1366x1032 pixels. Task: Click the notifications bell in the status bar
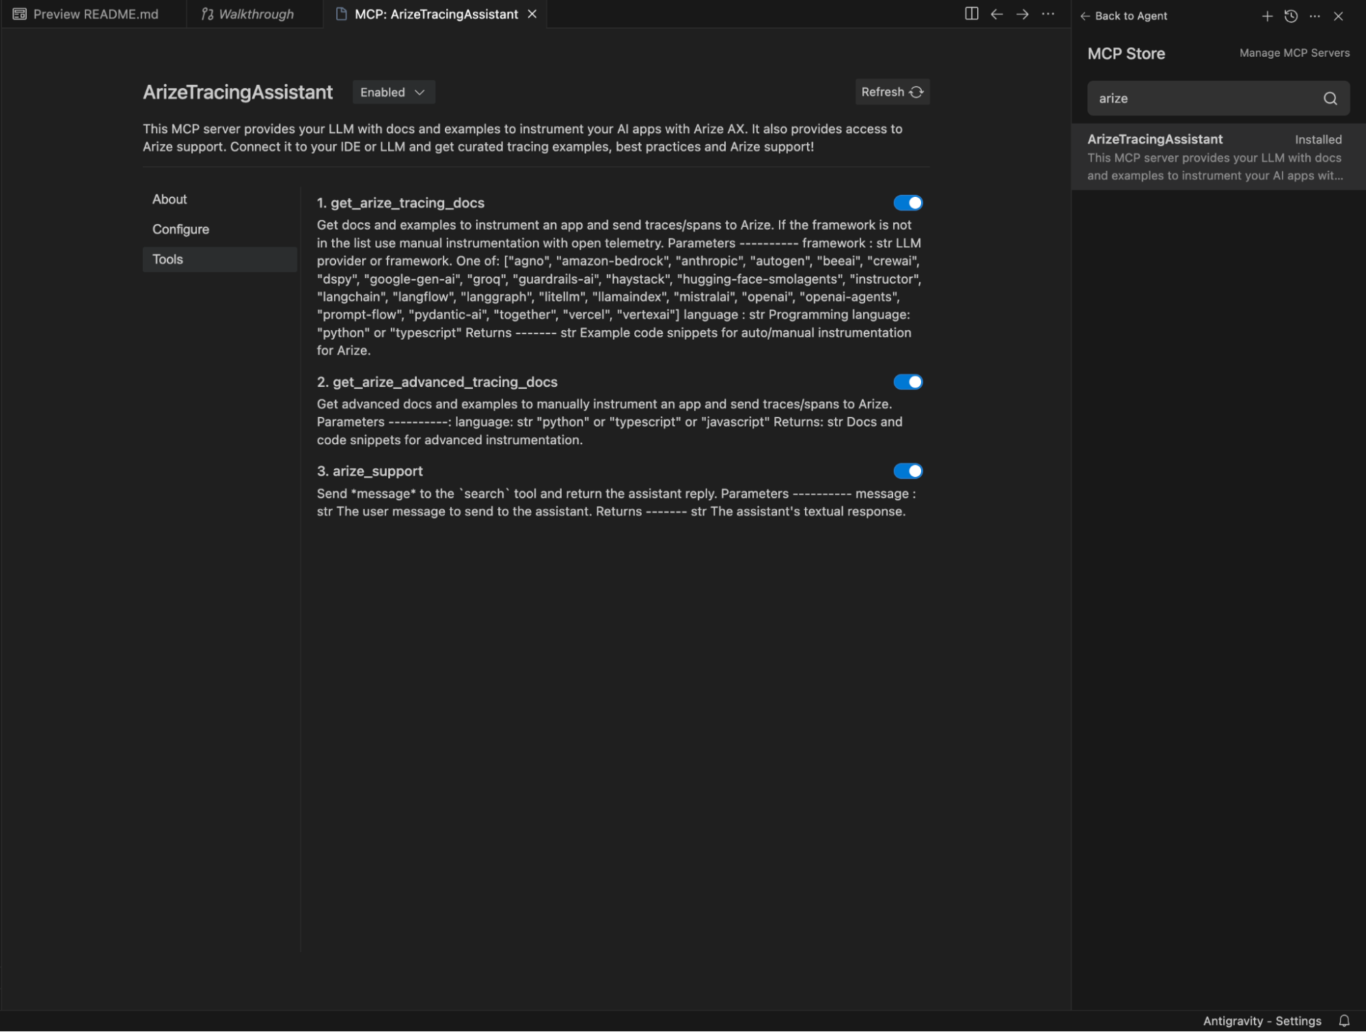1343,1020
